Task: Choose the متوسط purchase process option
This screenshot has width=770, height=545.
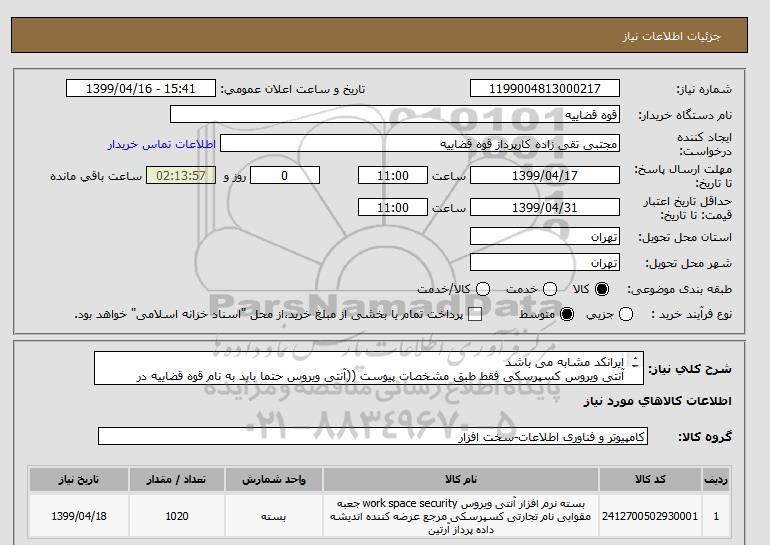Action: [x=567, y=314]
